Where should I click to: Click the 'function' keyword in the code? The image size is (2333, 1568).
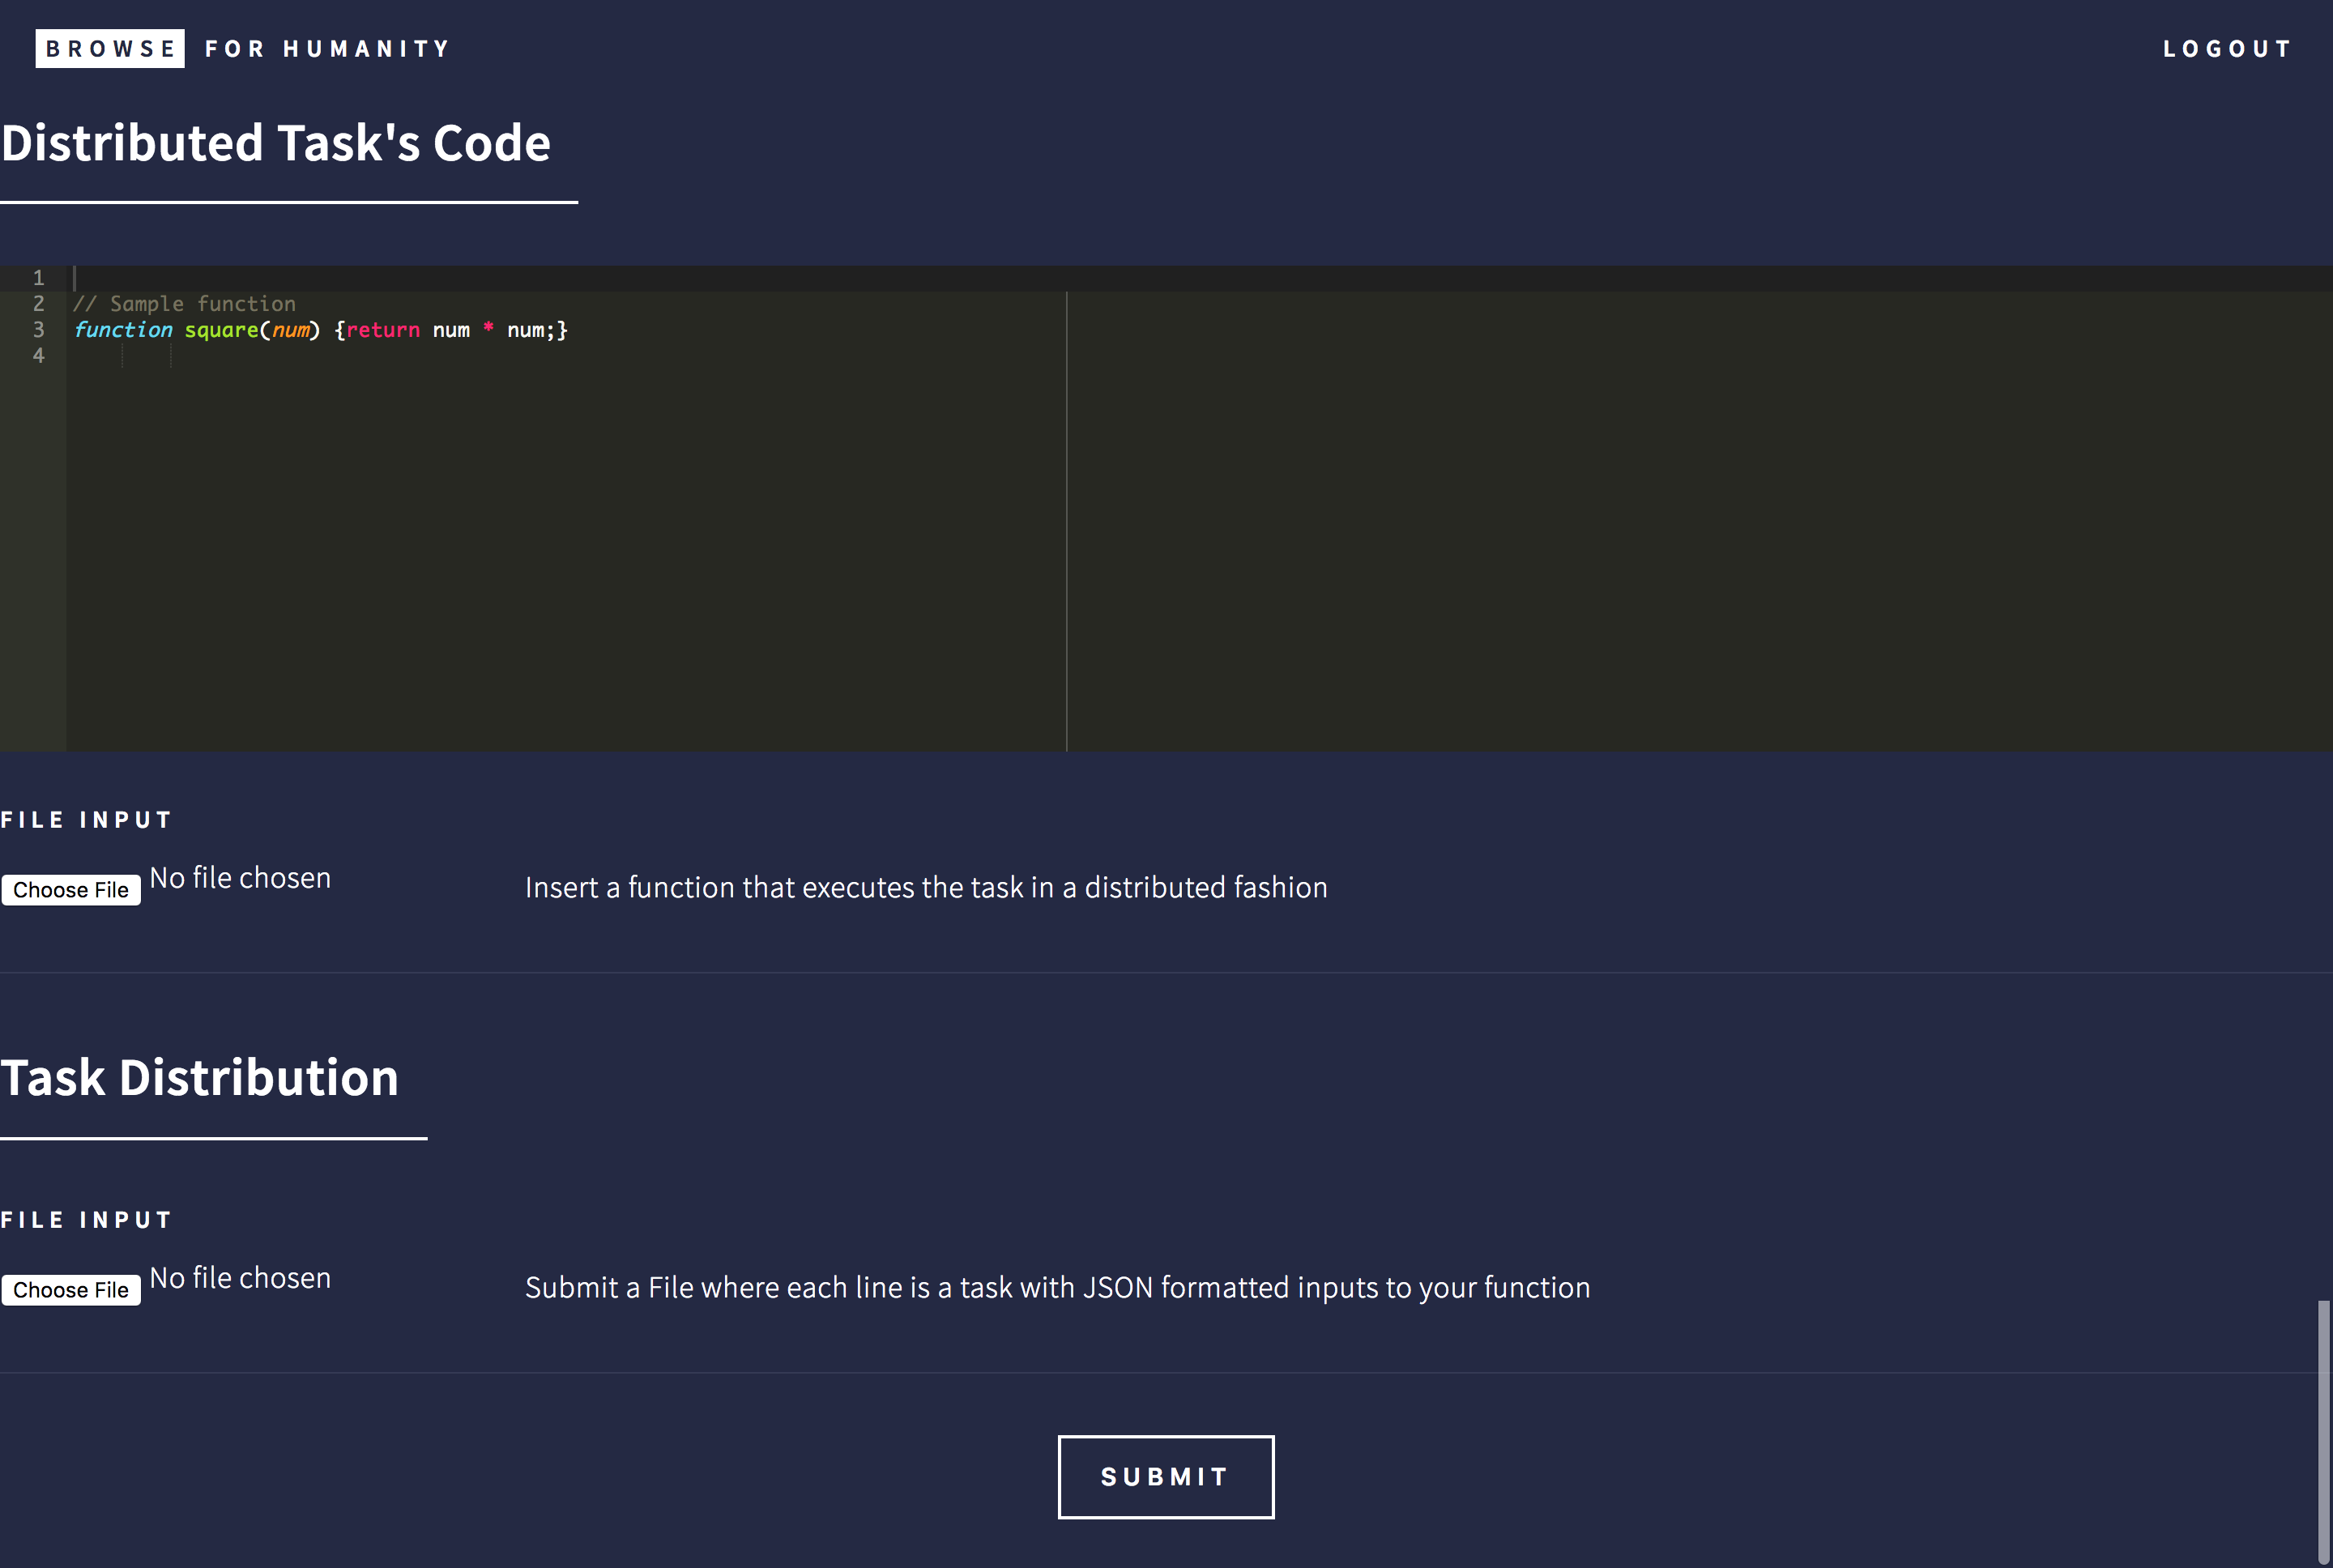123,330
